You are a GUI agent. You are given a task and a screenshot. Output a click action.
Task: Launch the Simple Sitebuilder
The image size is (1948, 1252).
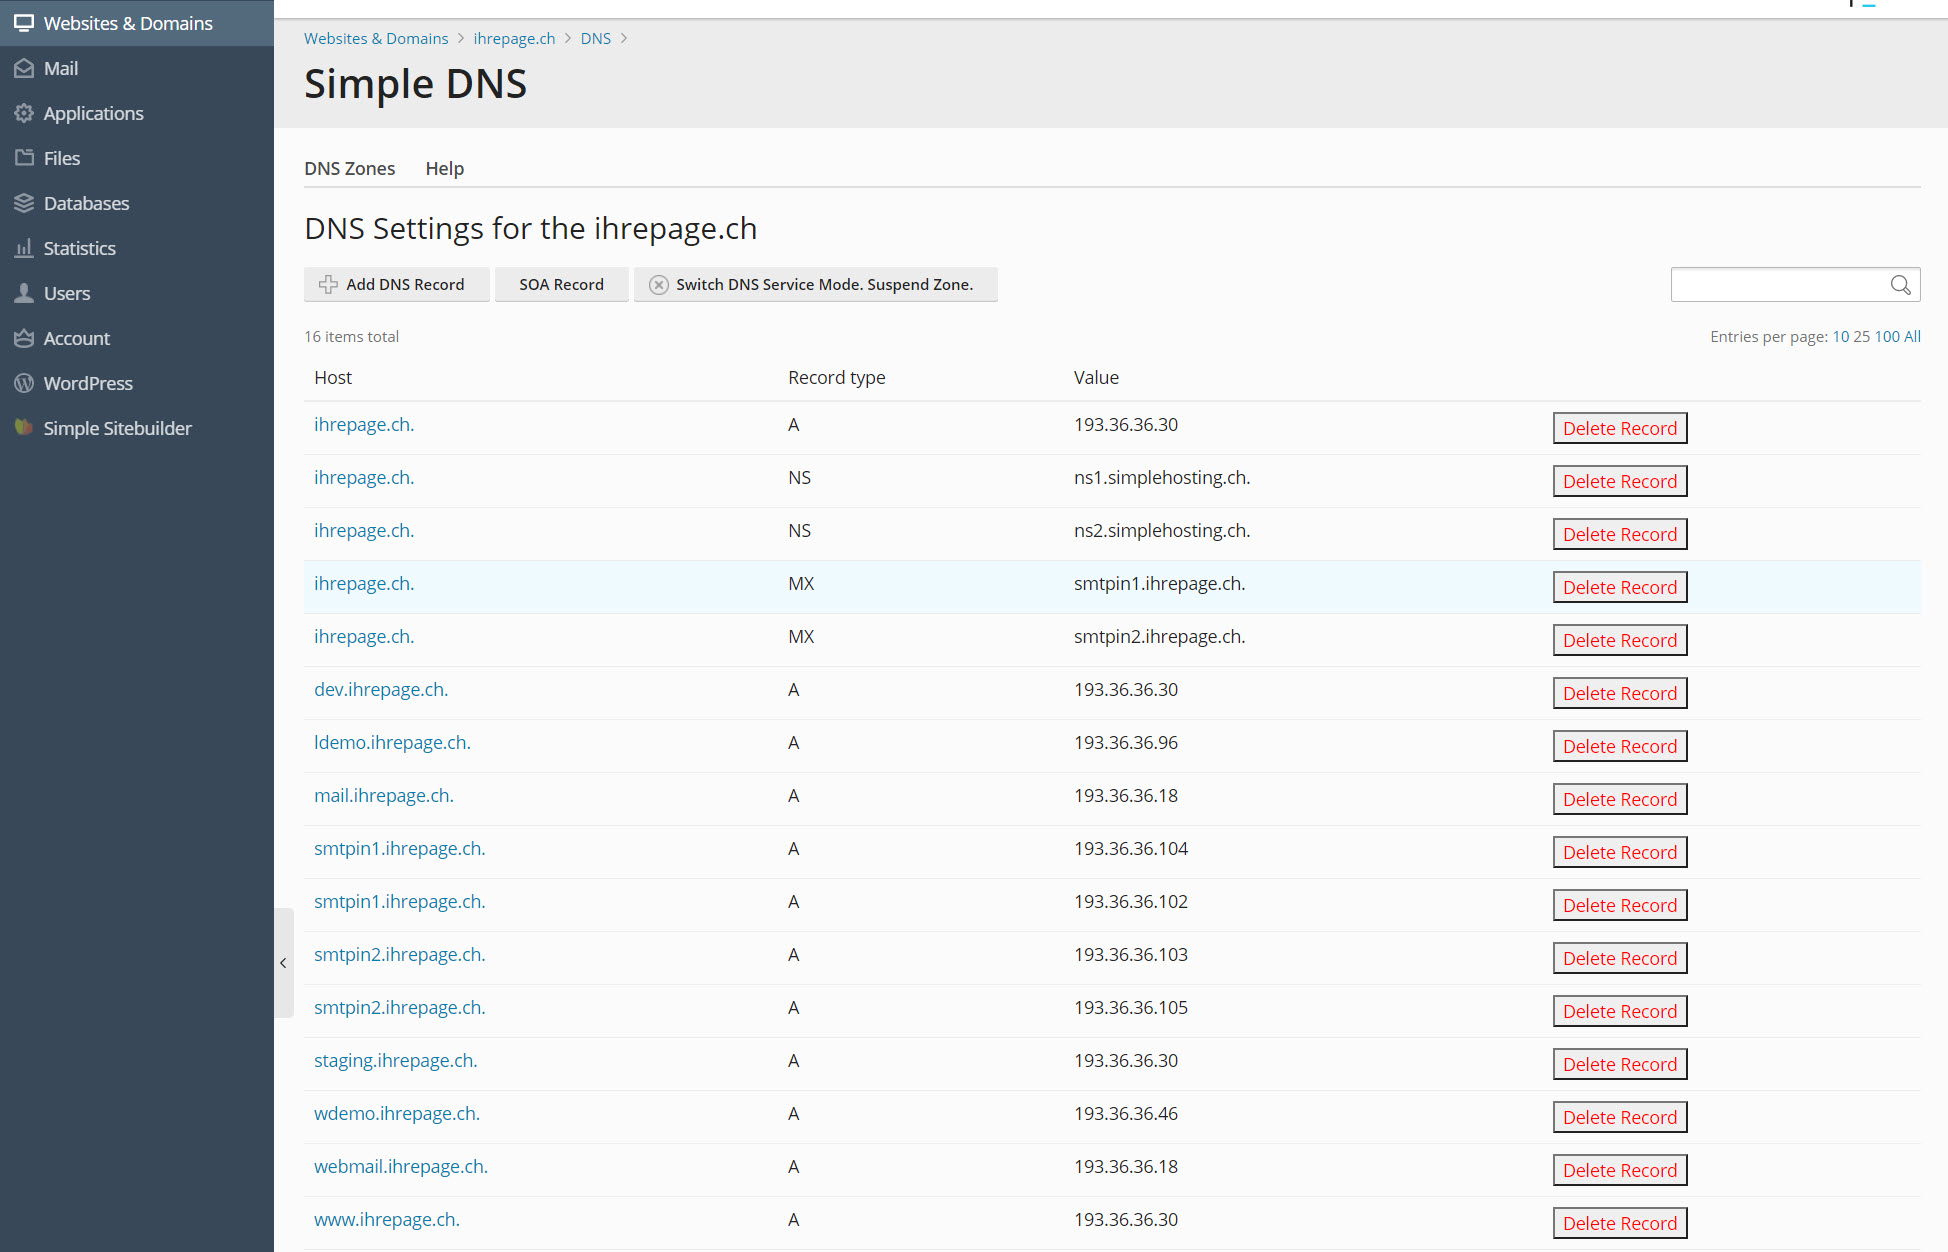(117, 428)
